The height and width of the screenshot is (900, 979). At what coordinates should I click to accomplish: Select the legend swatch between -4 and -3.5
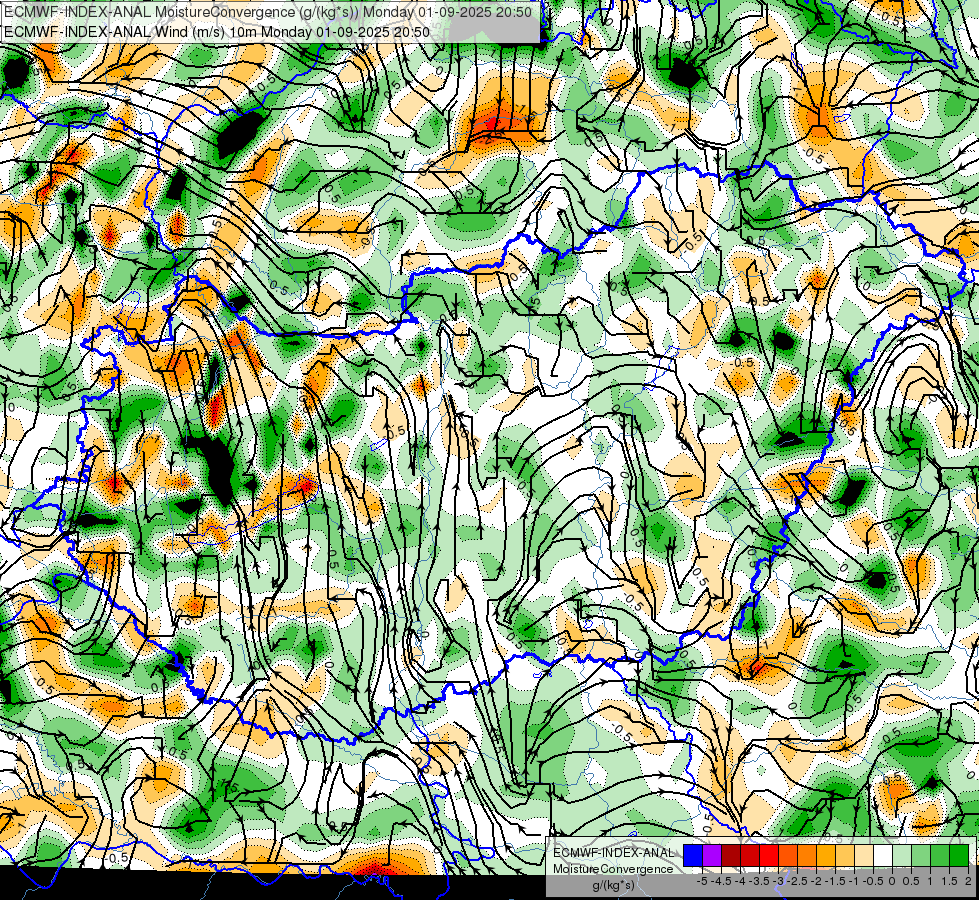[750, 856]
